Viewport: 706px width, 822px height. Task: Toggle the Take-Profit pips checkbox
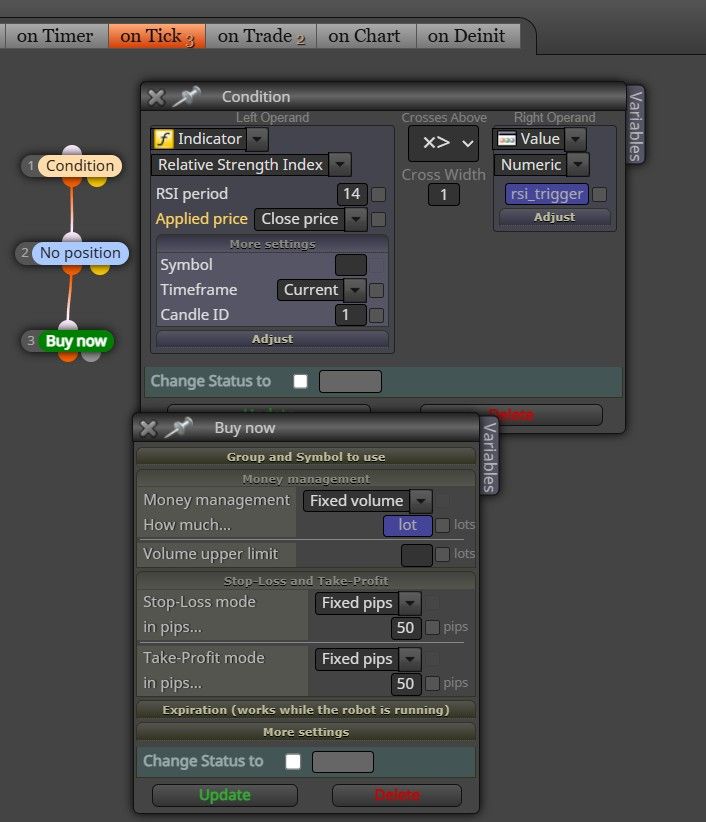click(x=432, y=684)
